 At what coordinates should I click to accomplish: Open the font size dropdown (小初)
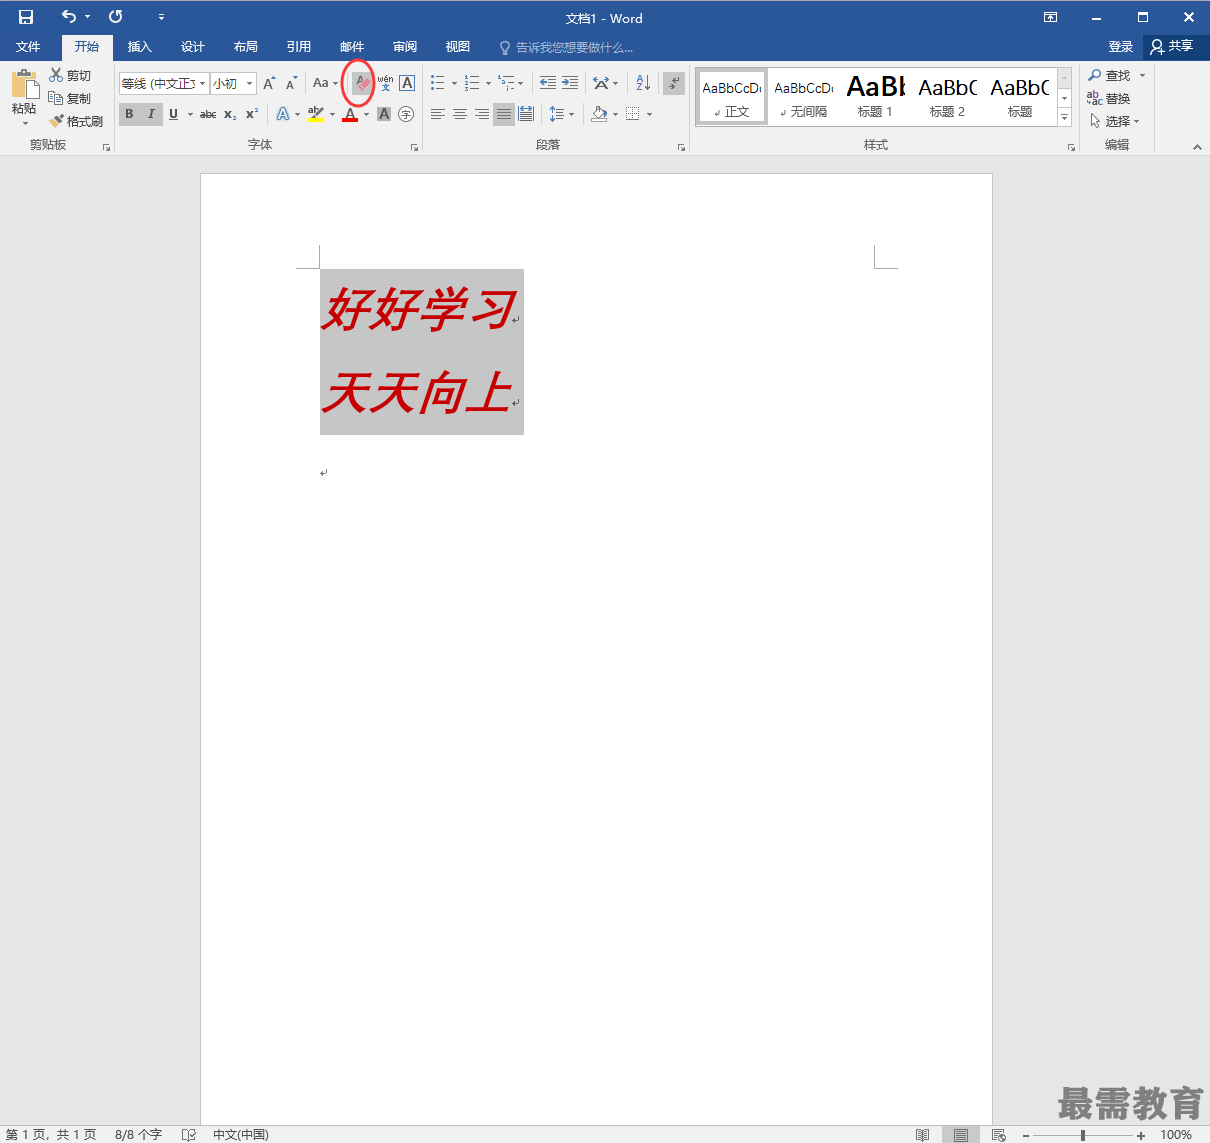(250, 84)
